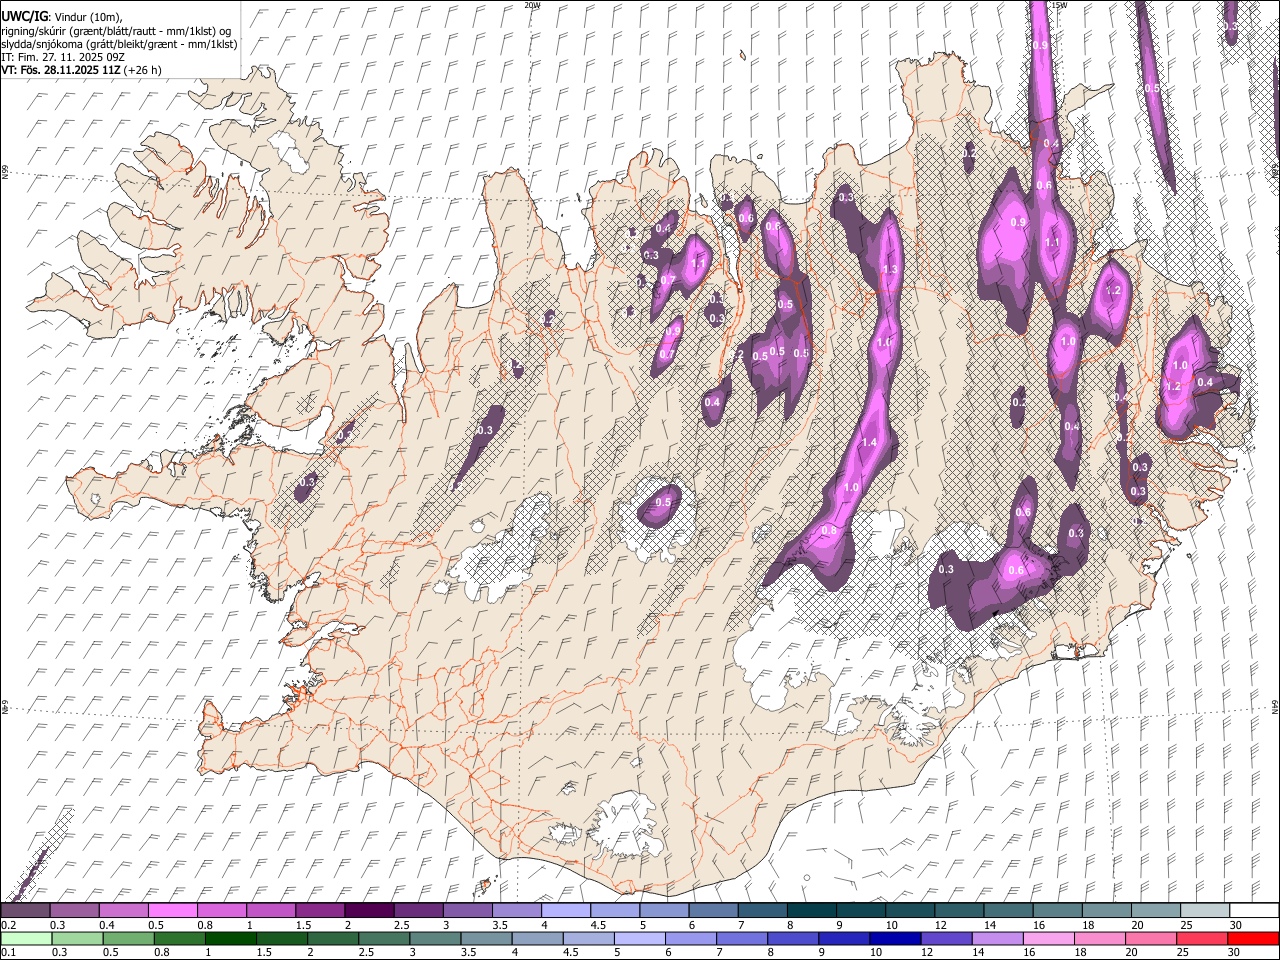1280x960 pixels.
Task: Select the slate blue 6 swatch in upper legend
Action: coord(714,910)
